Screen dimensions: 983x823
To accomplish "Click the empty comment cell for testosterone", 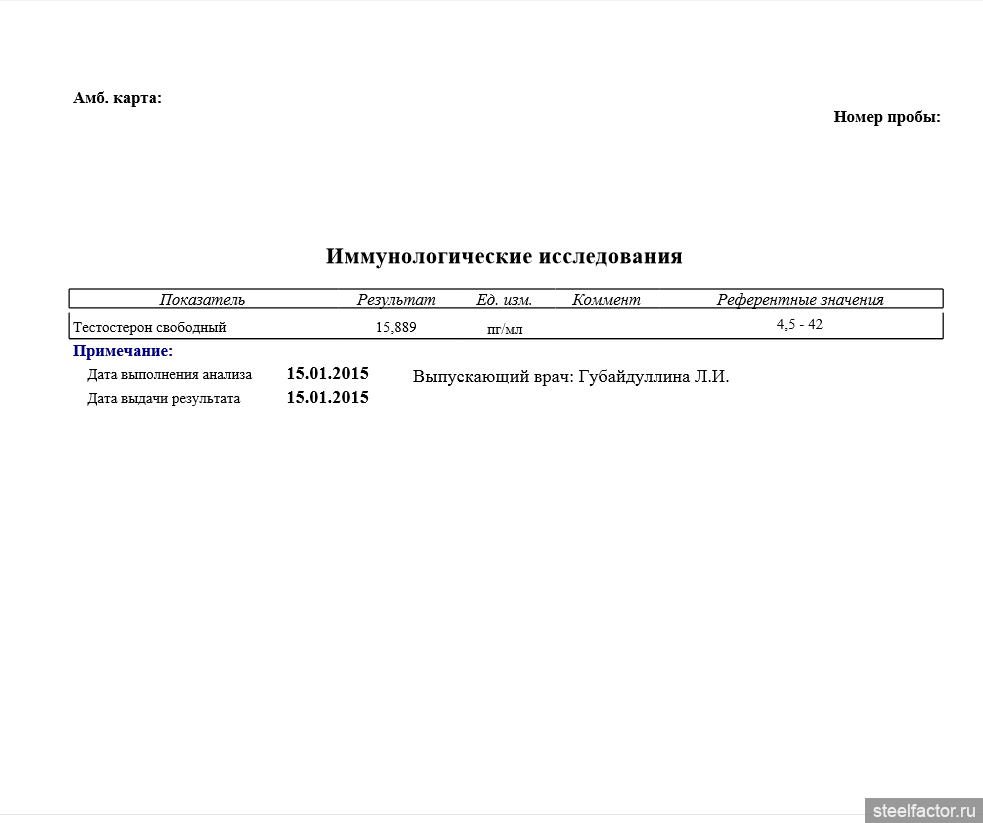I will click(606, 327).
